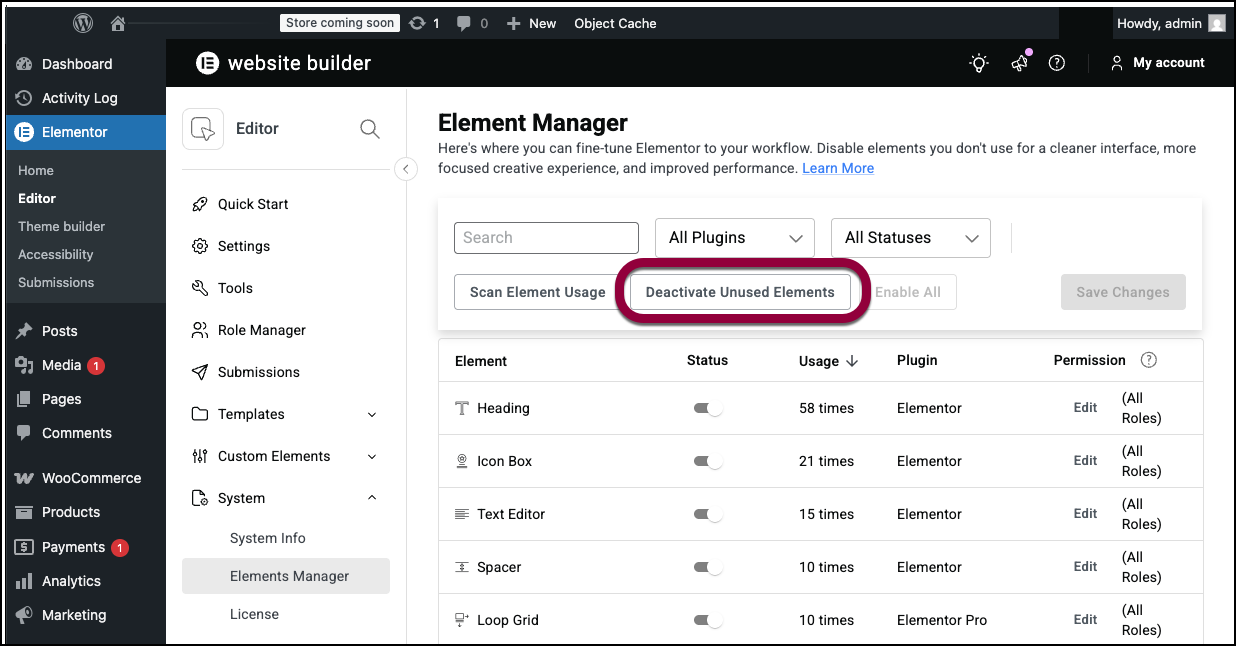The width and height of the screenshot is (1236, 646).
Task: Click the element Search input field
Action: (546, 238)
